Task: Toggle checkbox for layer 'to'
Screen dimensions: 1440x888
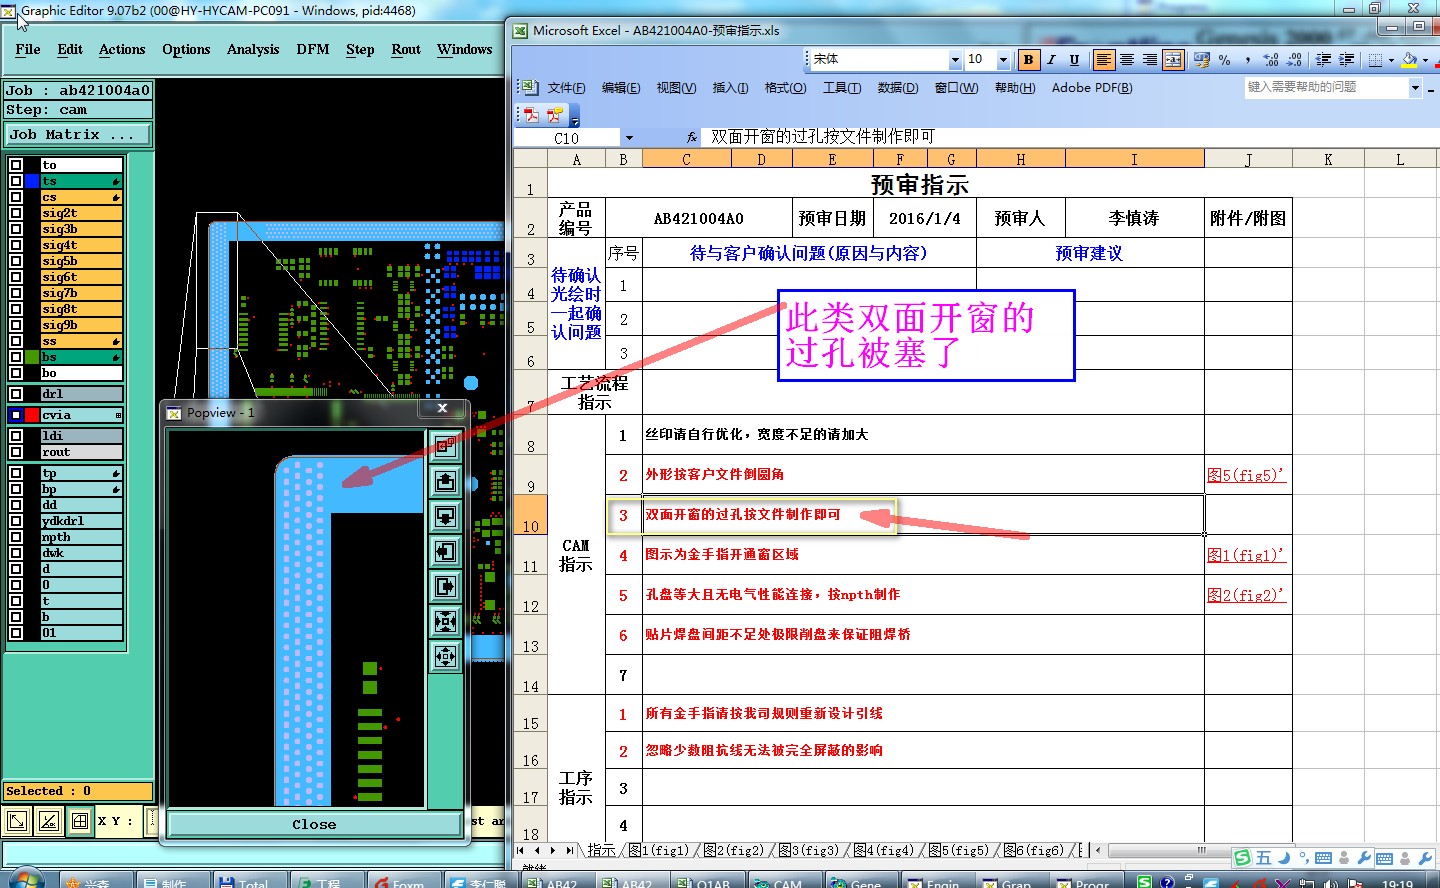Action: (16, 165)
